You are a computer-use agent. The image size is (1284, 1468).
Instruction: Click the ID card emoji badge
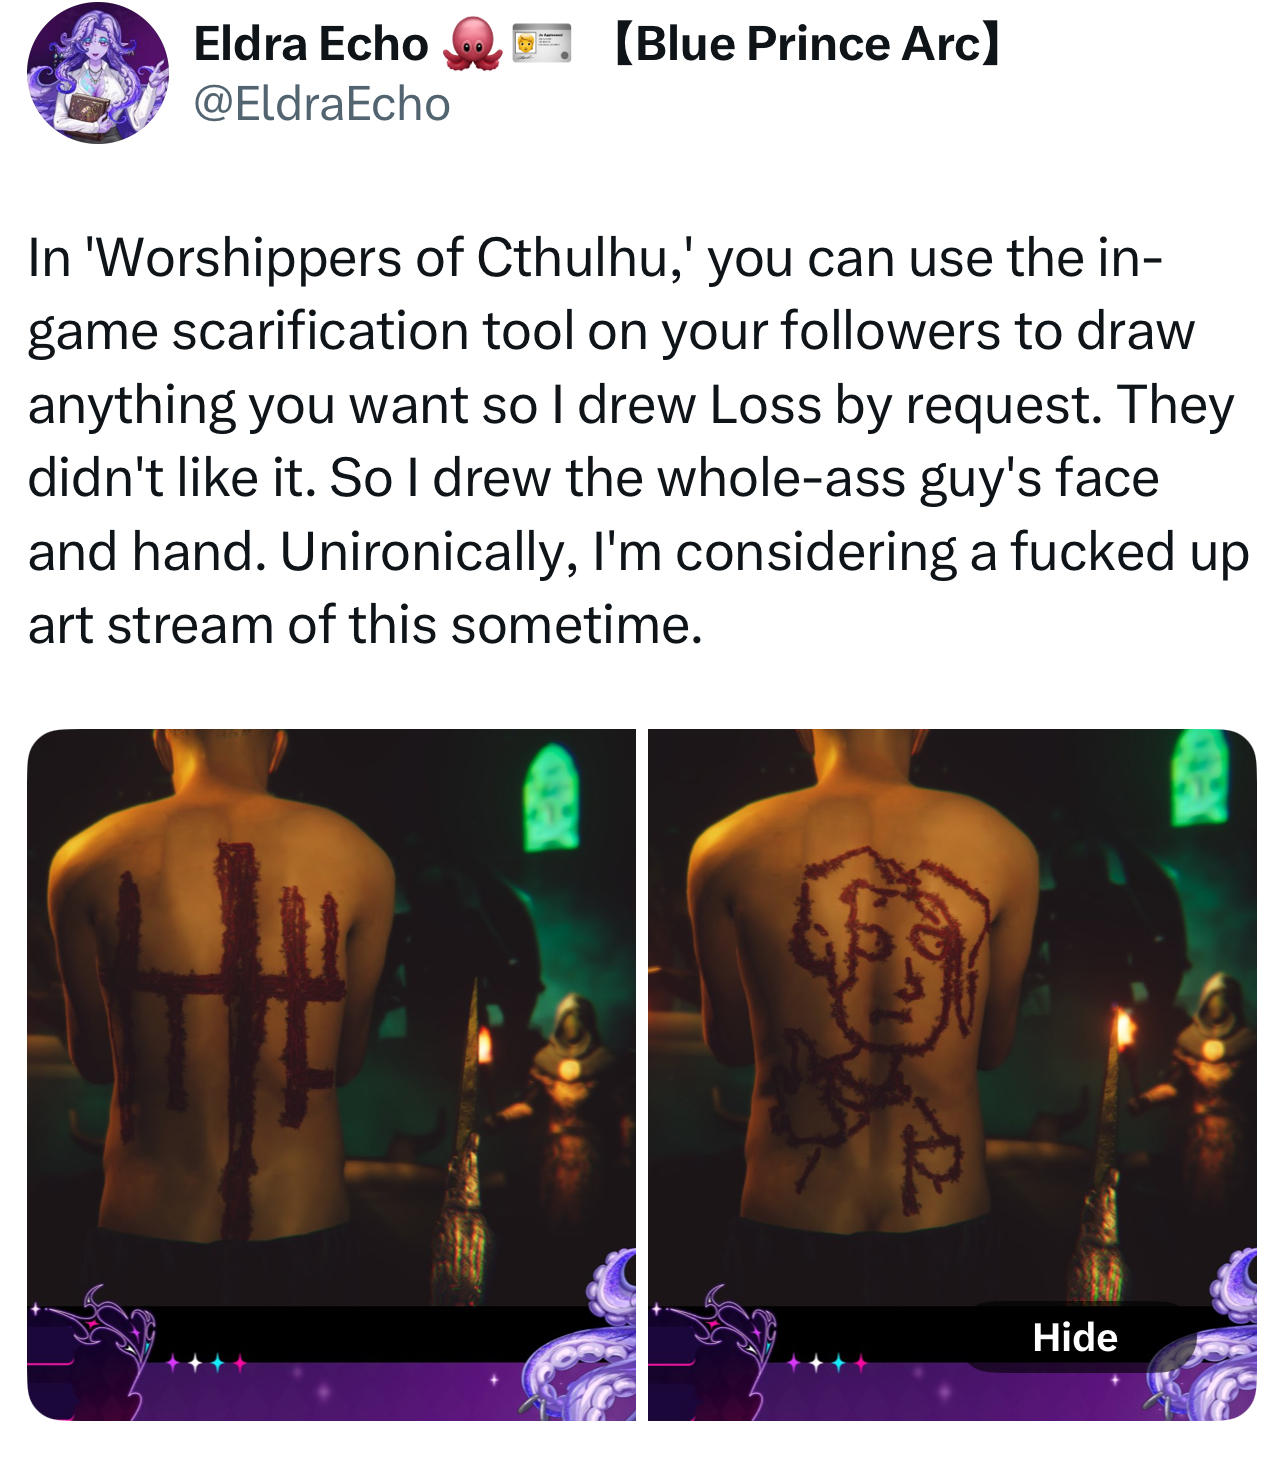click(541, 45)
